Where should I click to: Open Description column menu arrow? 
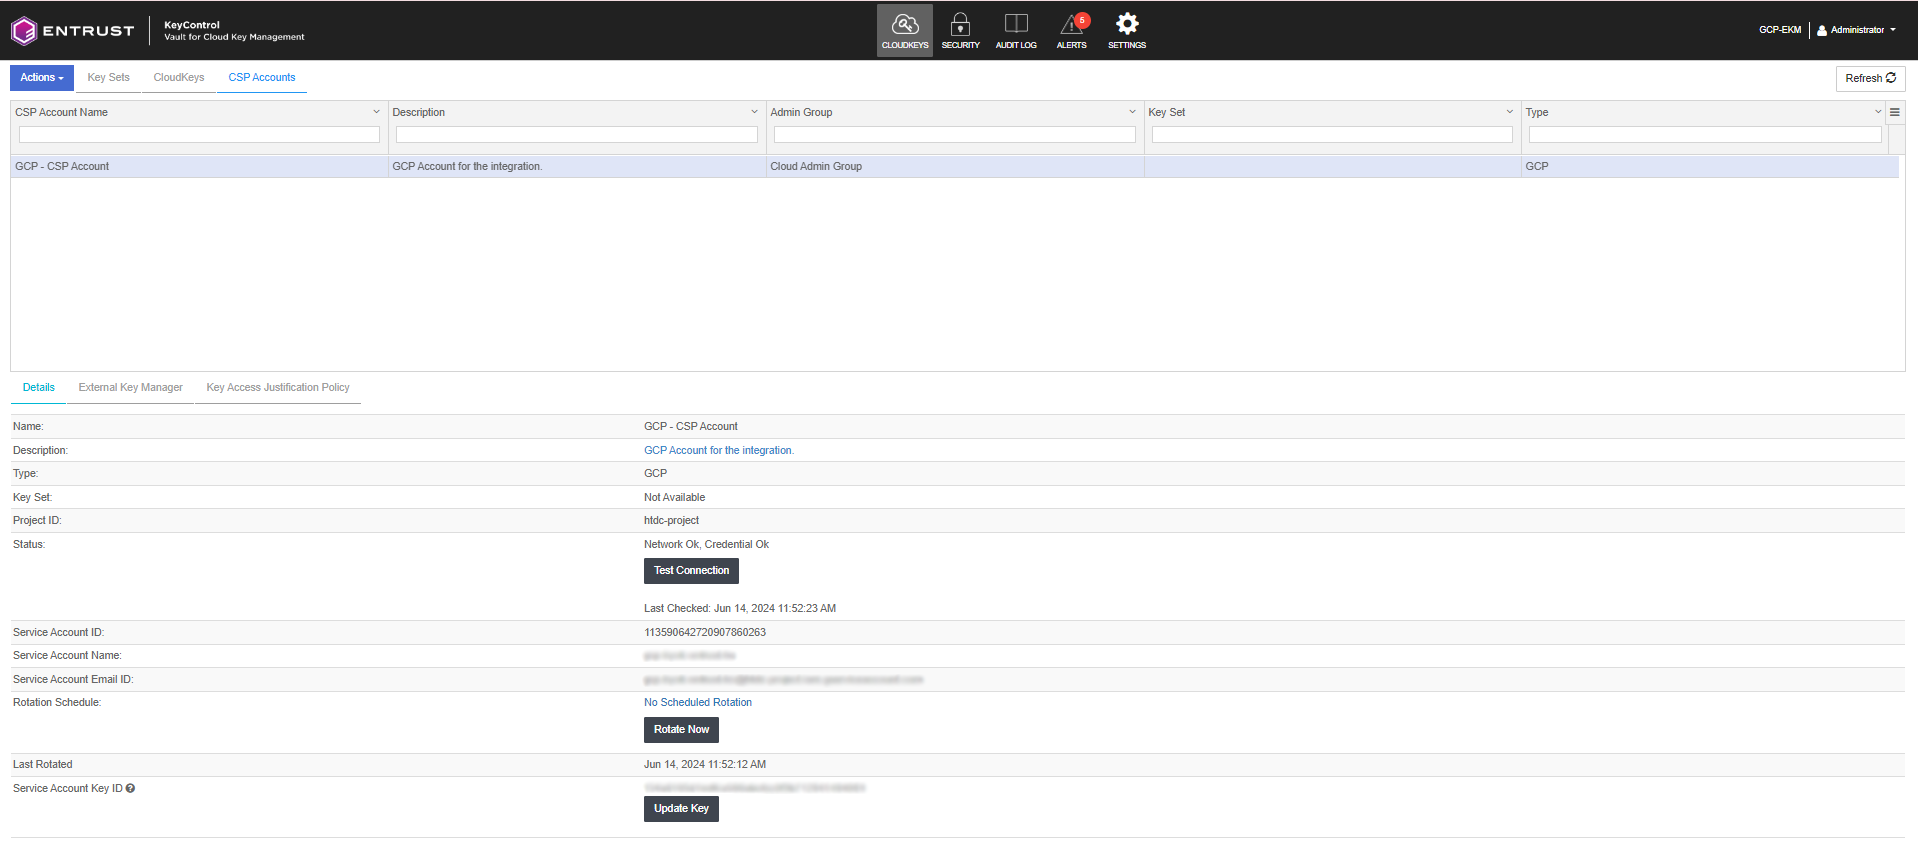[754, 112]
